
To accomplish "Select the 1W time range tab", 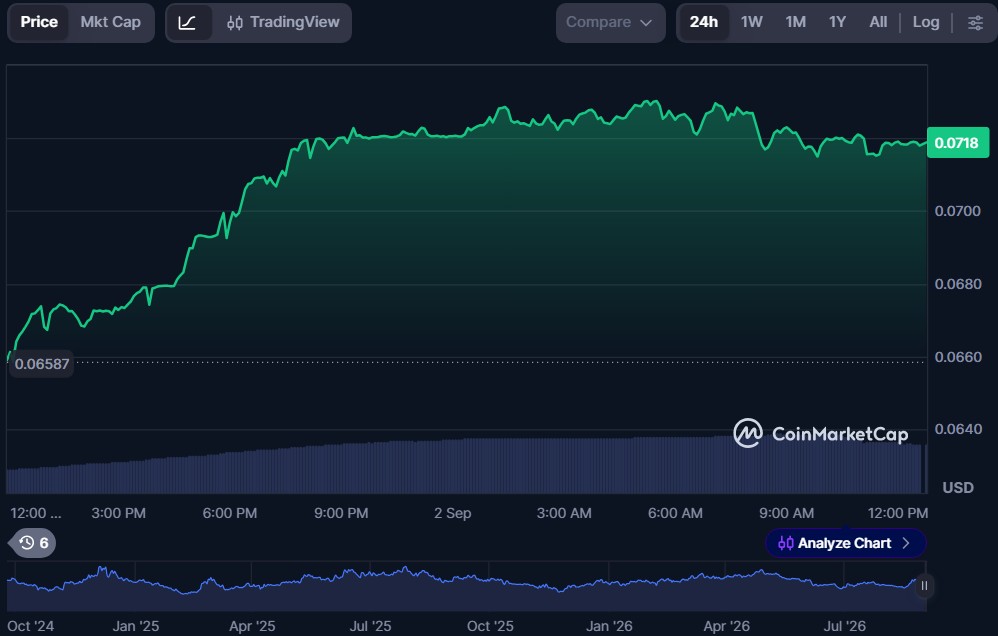I will point(751,22).
